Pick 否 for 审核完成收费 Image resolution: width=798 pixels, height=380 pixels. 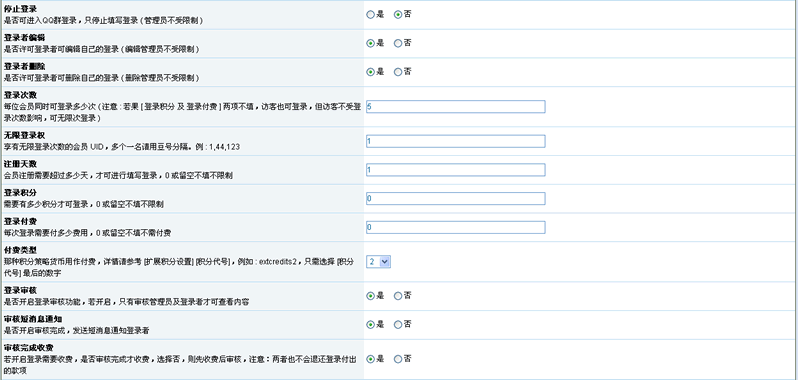point(398,359)
